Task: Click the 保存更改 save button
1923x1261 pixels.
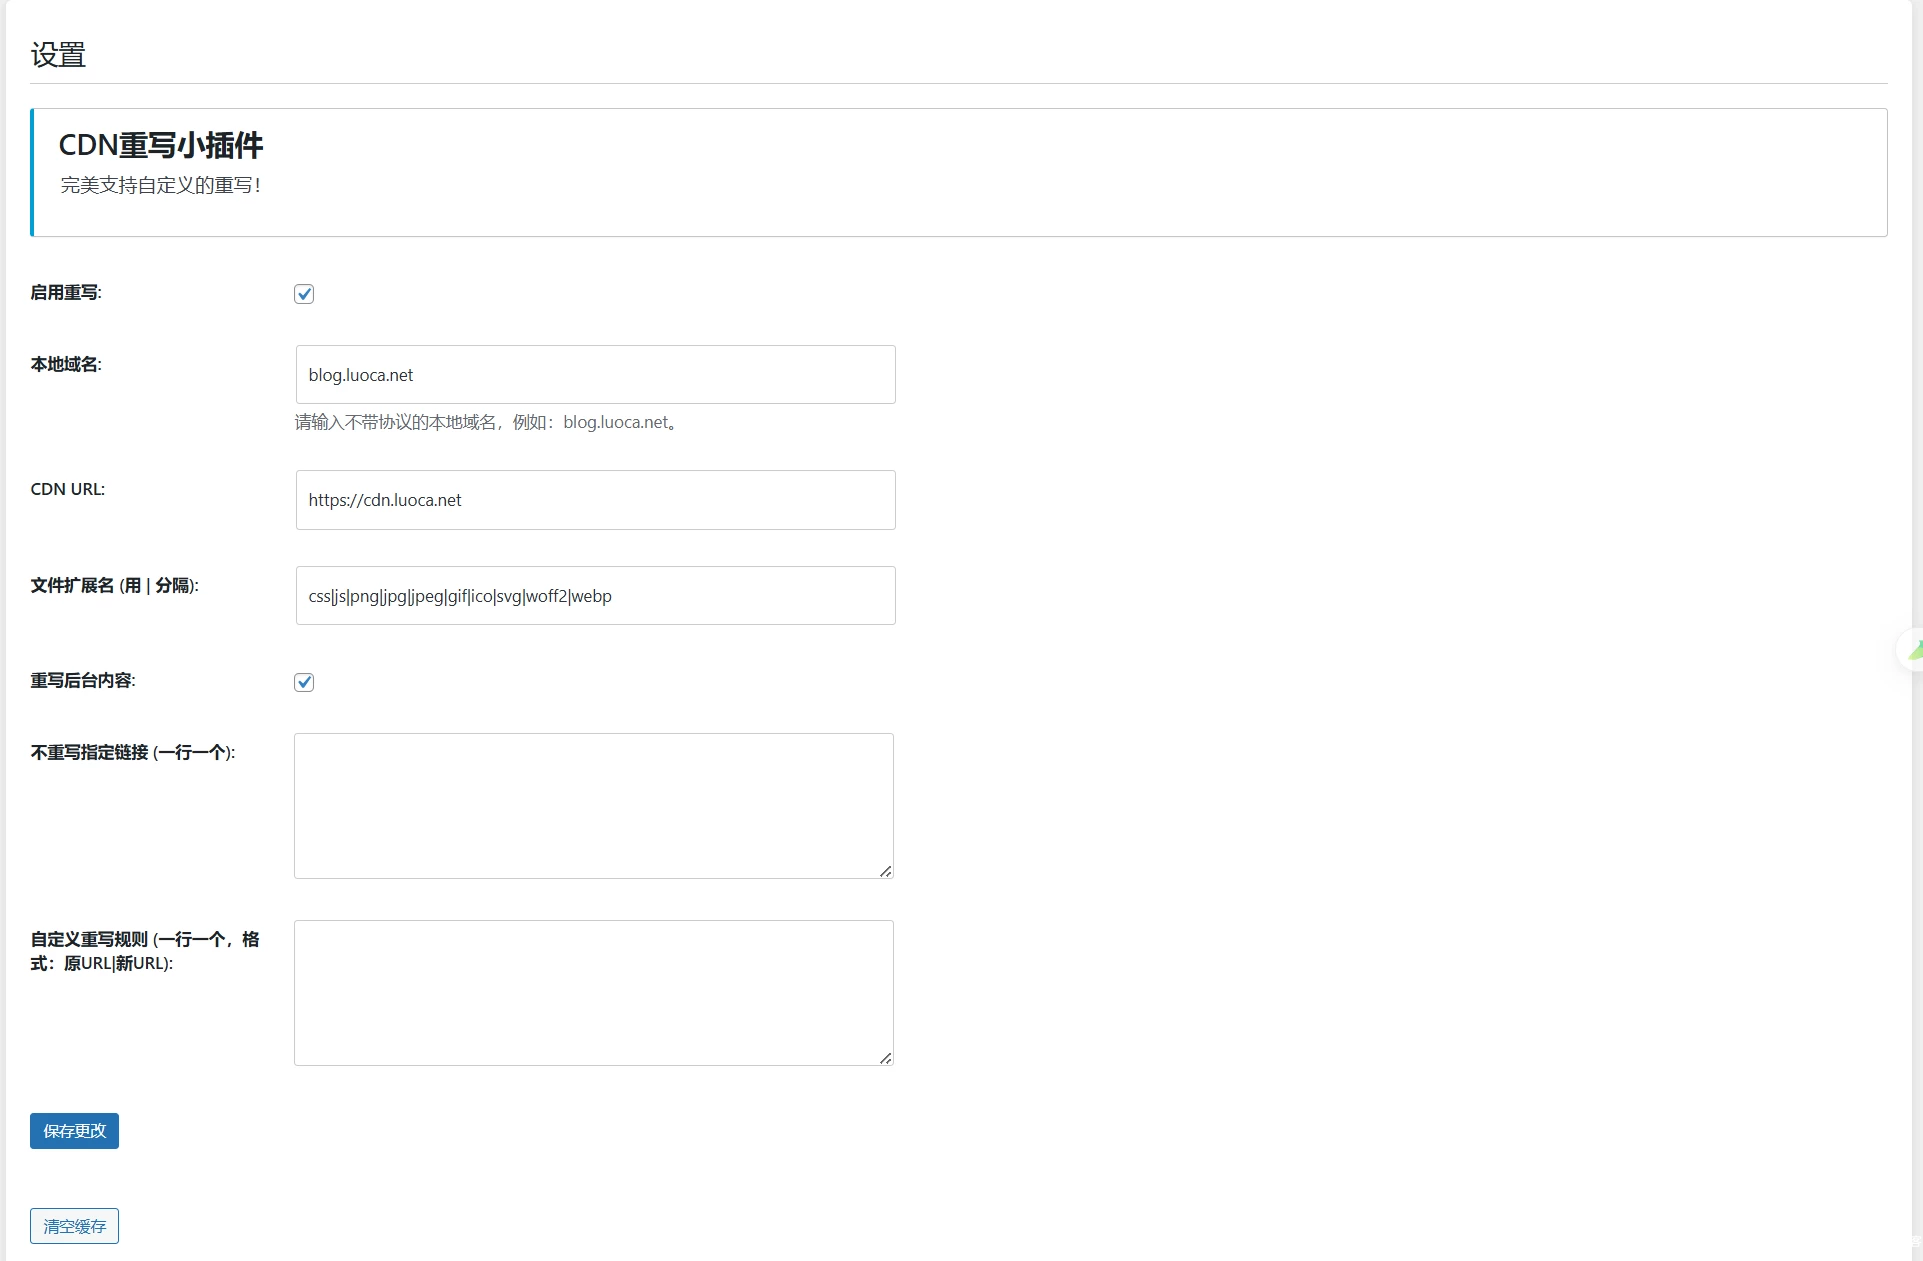Action: (75, 1130)
